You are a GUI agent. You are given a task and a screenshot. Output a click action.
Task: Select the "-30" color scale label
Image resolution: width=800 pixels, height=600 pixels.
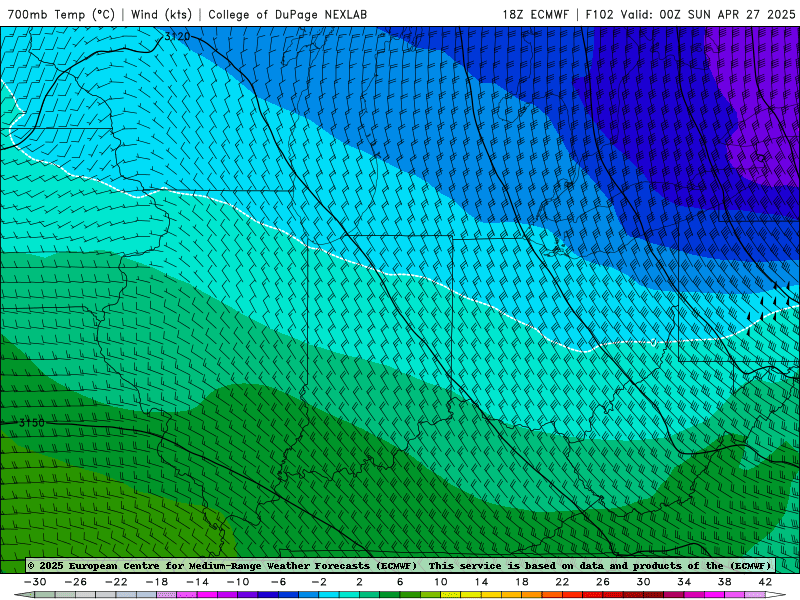coord(35,582)
